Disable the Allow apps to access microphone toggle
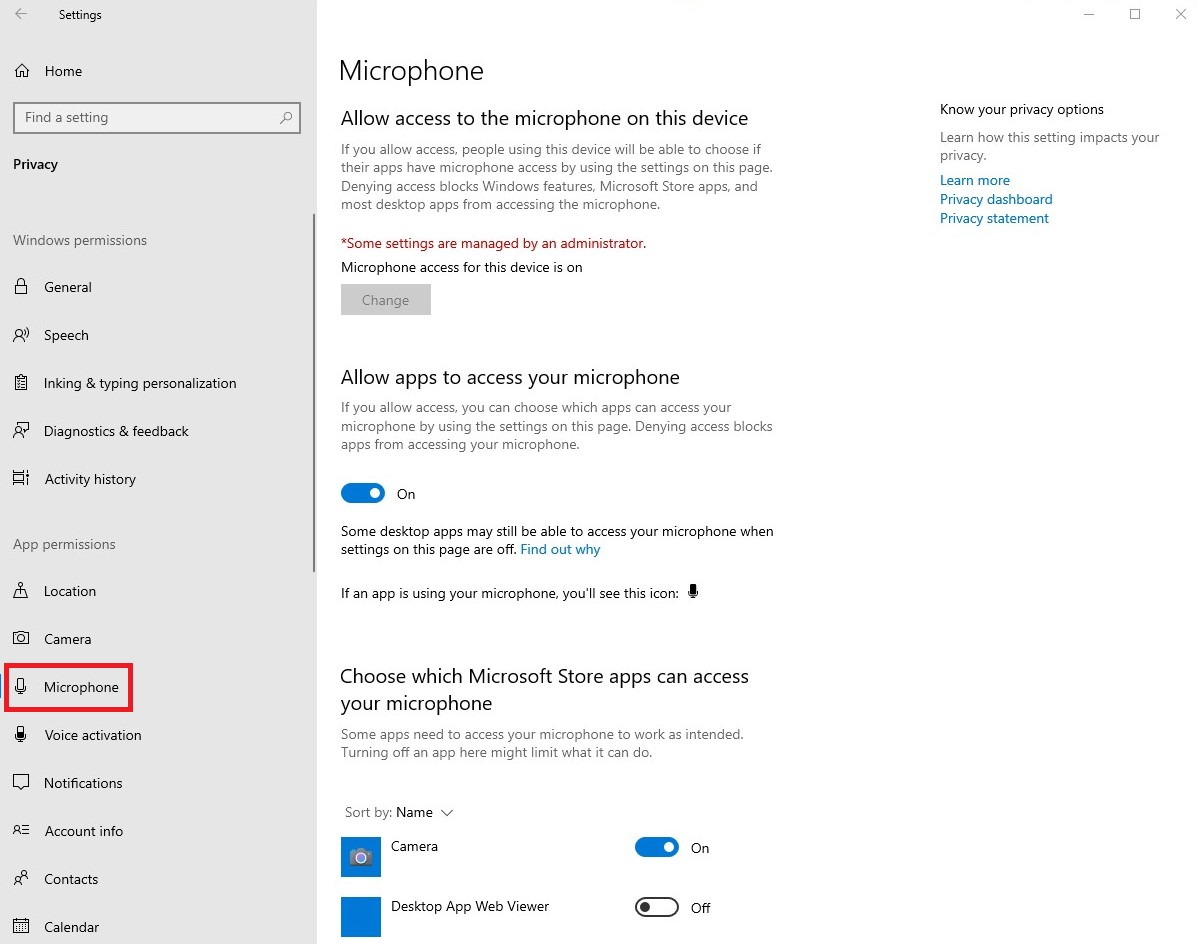This screenshot has width=1197, height=944. click(363, 493)
